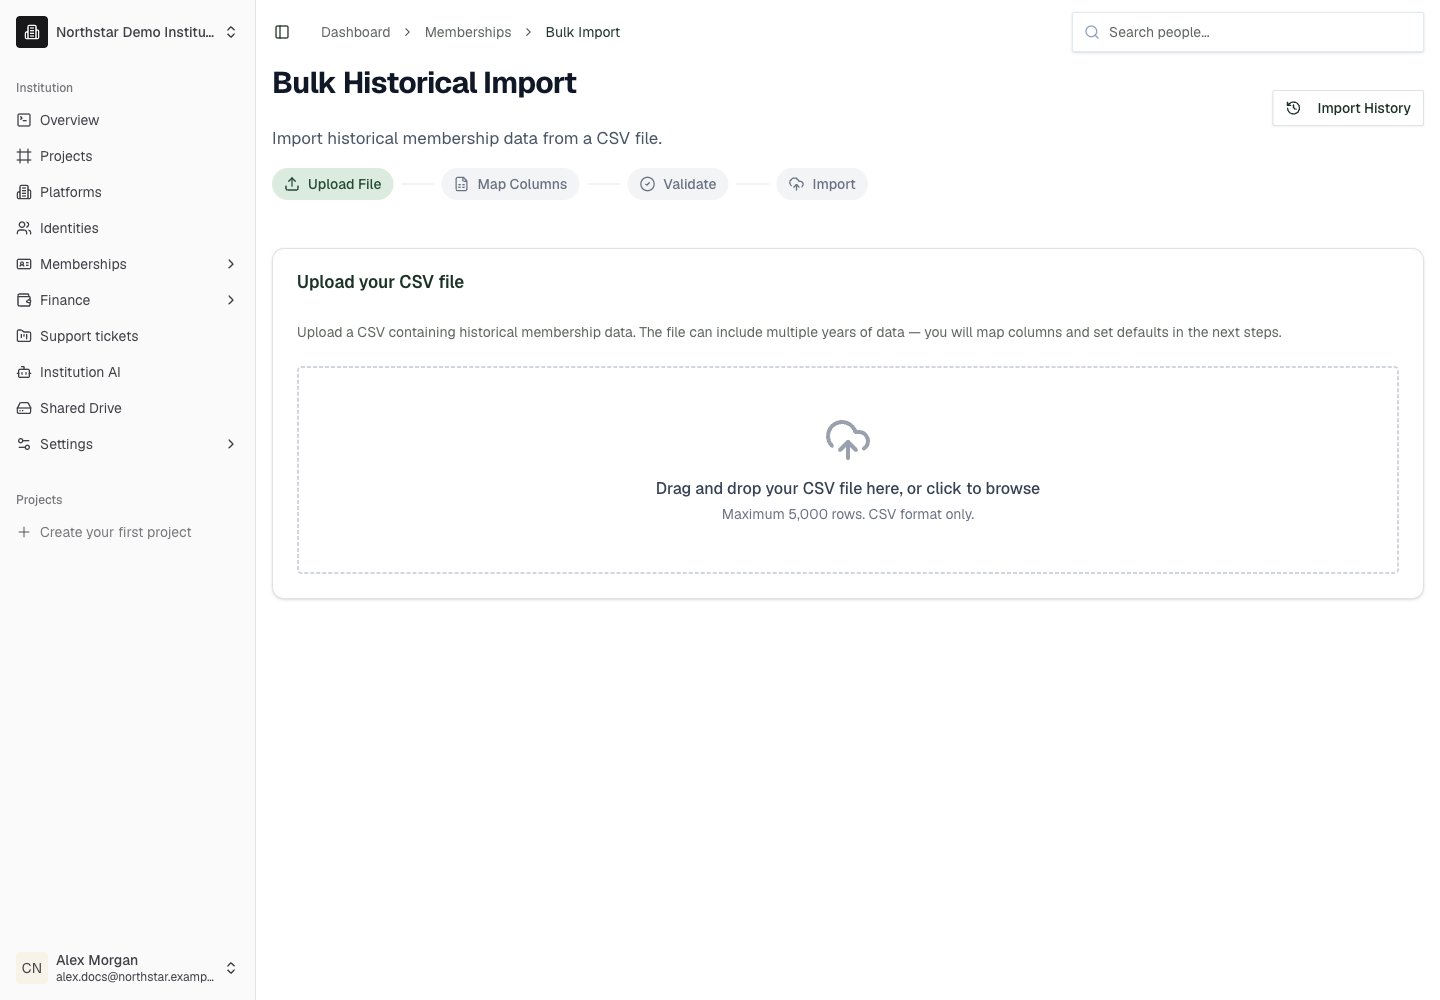Click the Finance wallet icon
The width and height of the screenshot is (1440, 1000).
(x=24, y=300)
